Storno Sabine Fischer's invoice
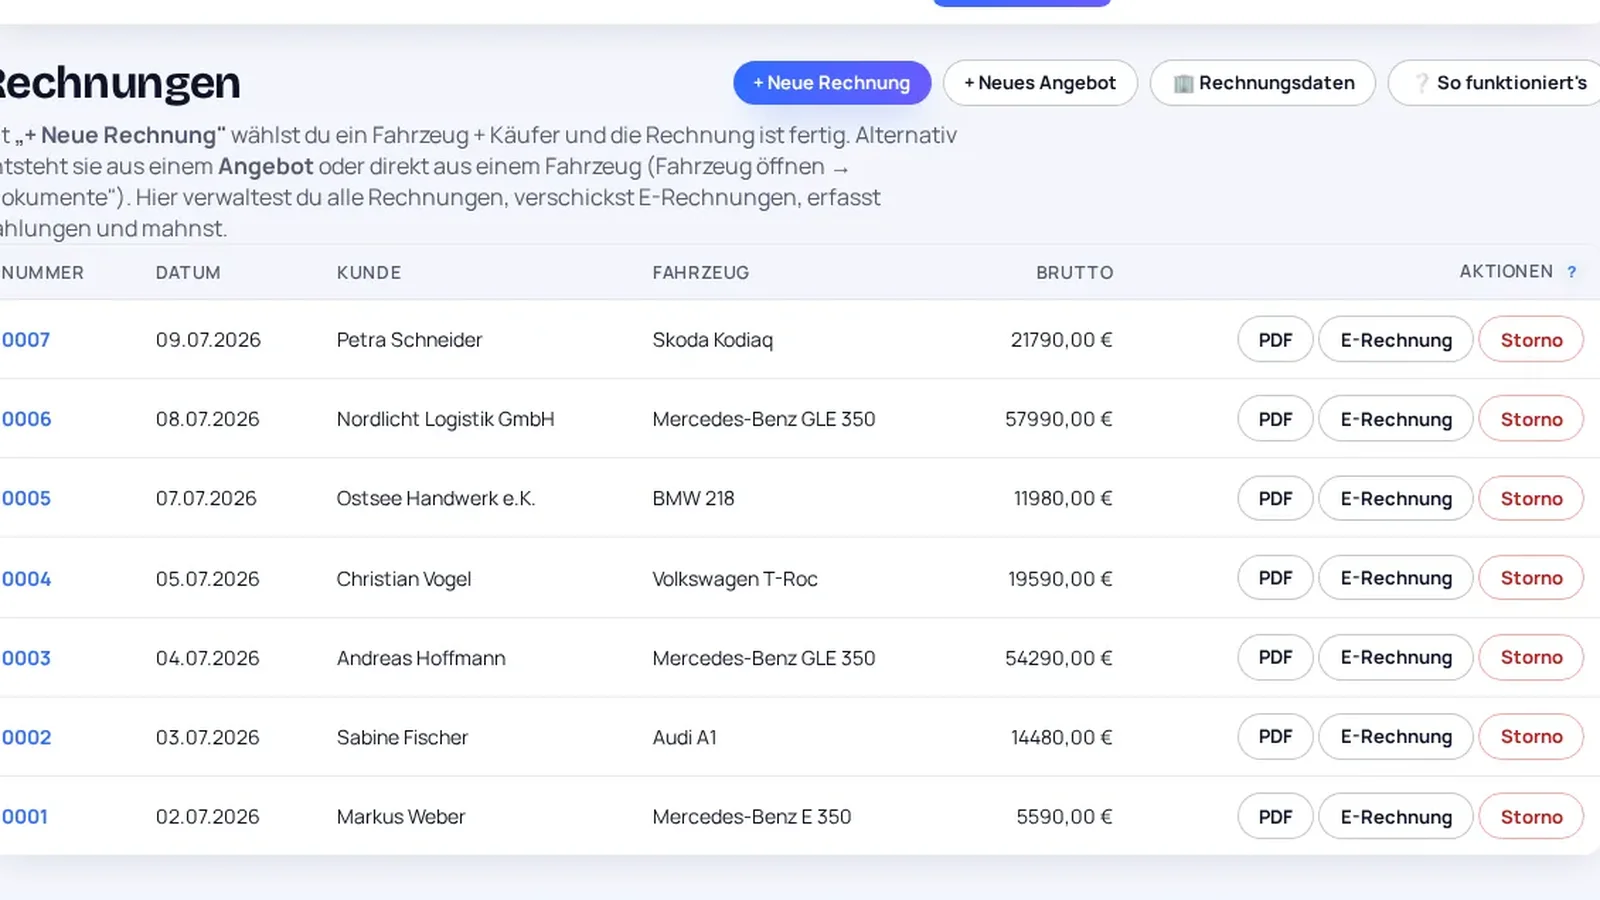The image size is (1600, 900). pos(1531,736)
